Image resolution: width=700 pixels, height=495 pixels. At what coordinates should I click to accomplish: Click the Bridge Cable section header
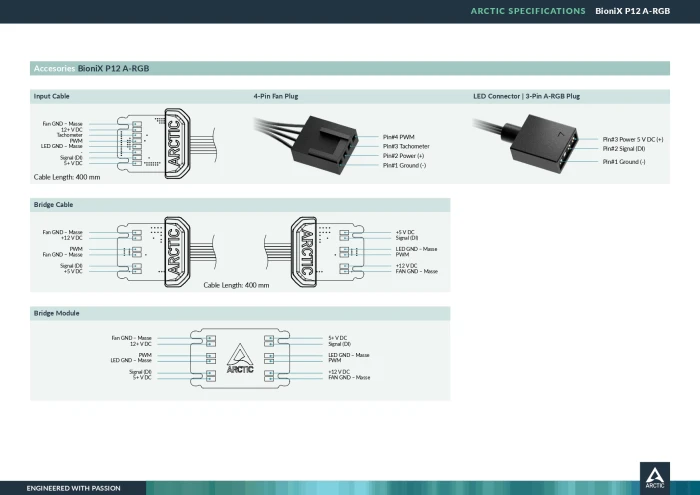[x=53, y=204]
